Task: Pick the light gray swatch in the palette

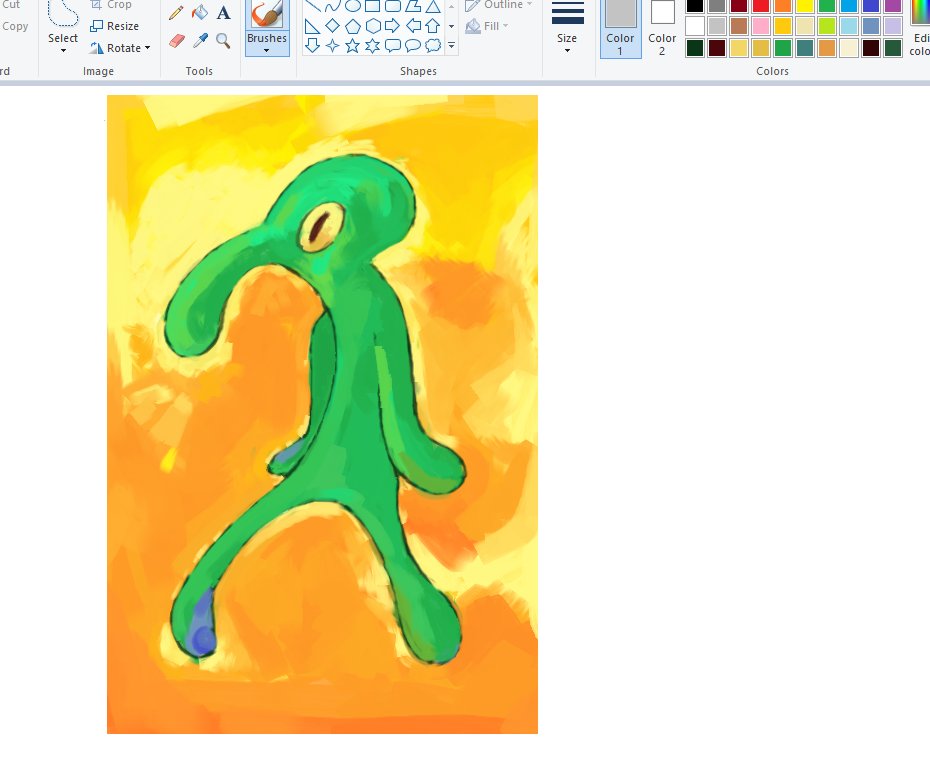Action: point(717,26)
